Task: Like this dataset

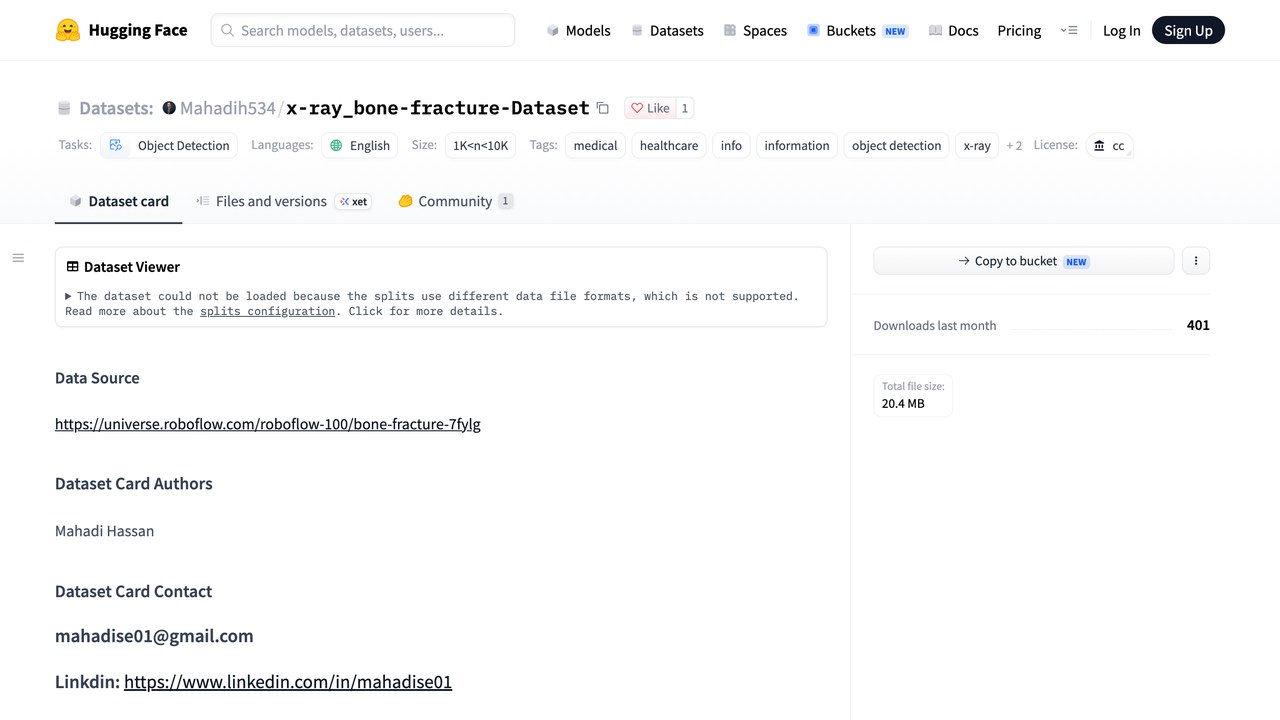Action: pyautogui.click(x=650, y=108)
